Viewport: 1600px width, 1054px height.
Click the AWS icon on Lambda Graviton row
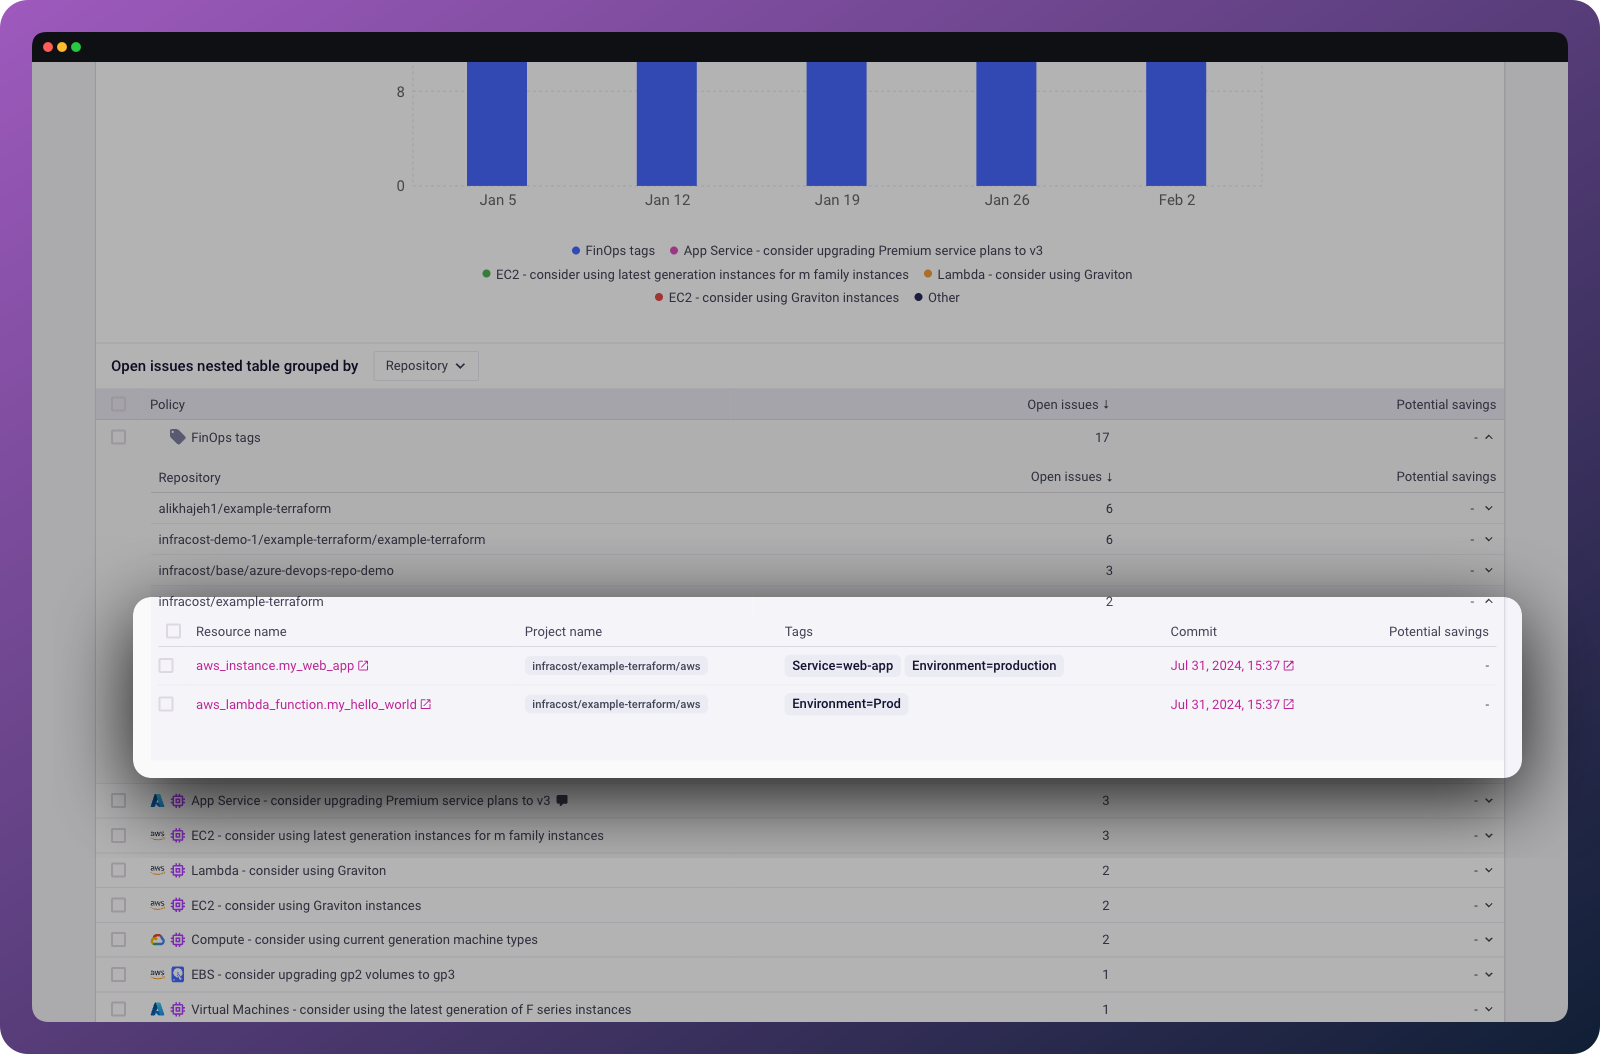tap(157, 870)
